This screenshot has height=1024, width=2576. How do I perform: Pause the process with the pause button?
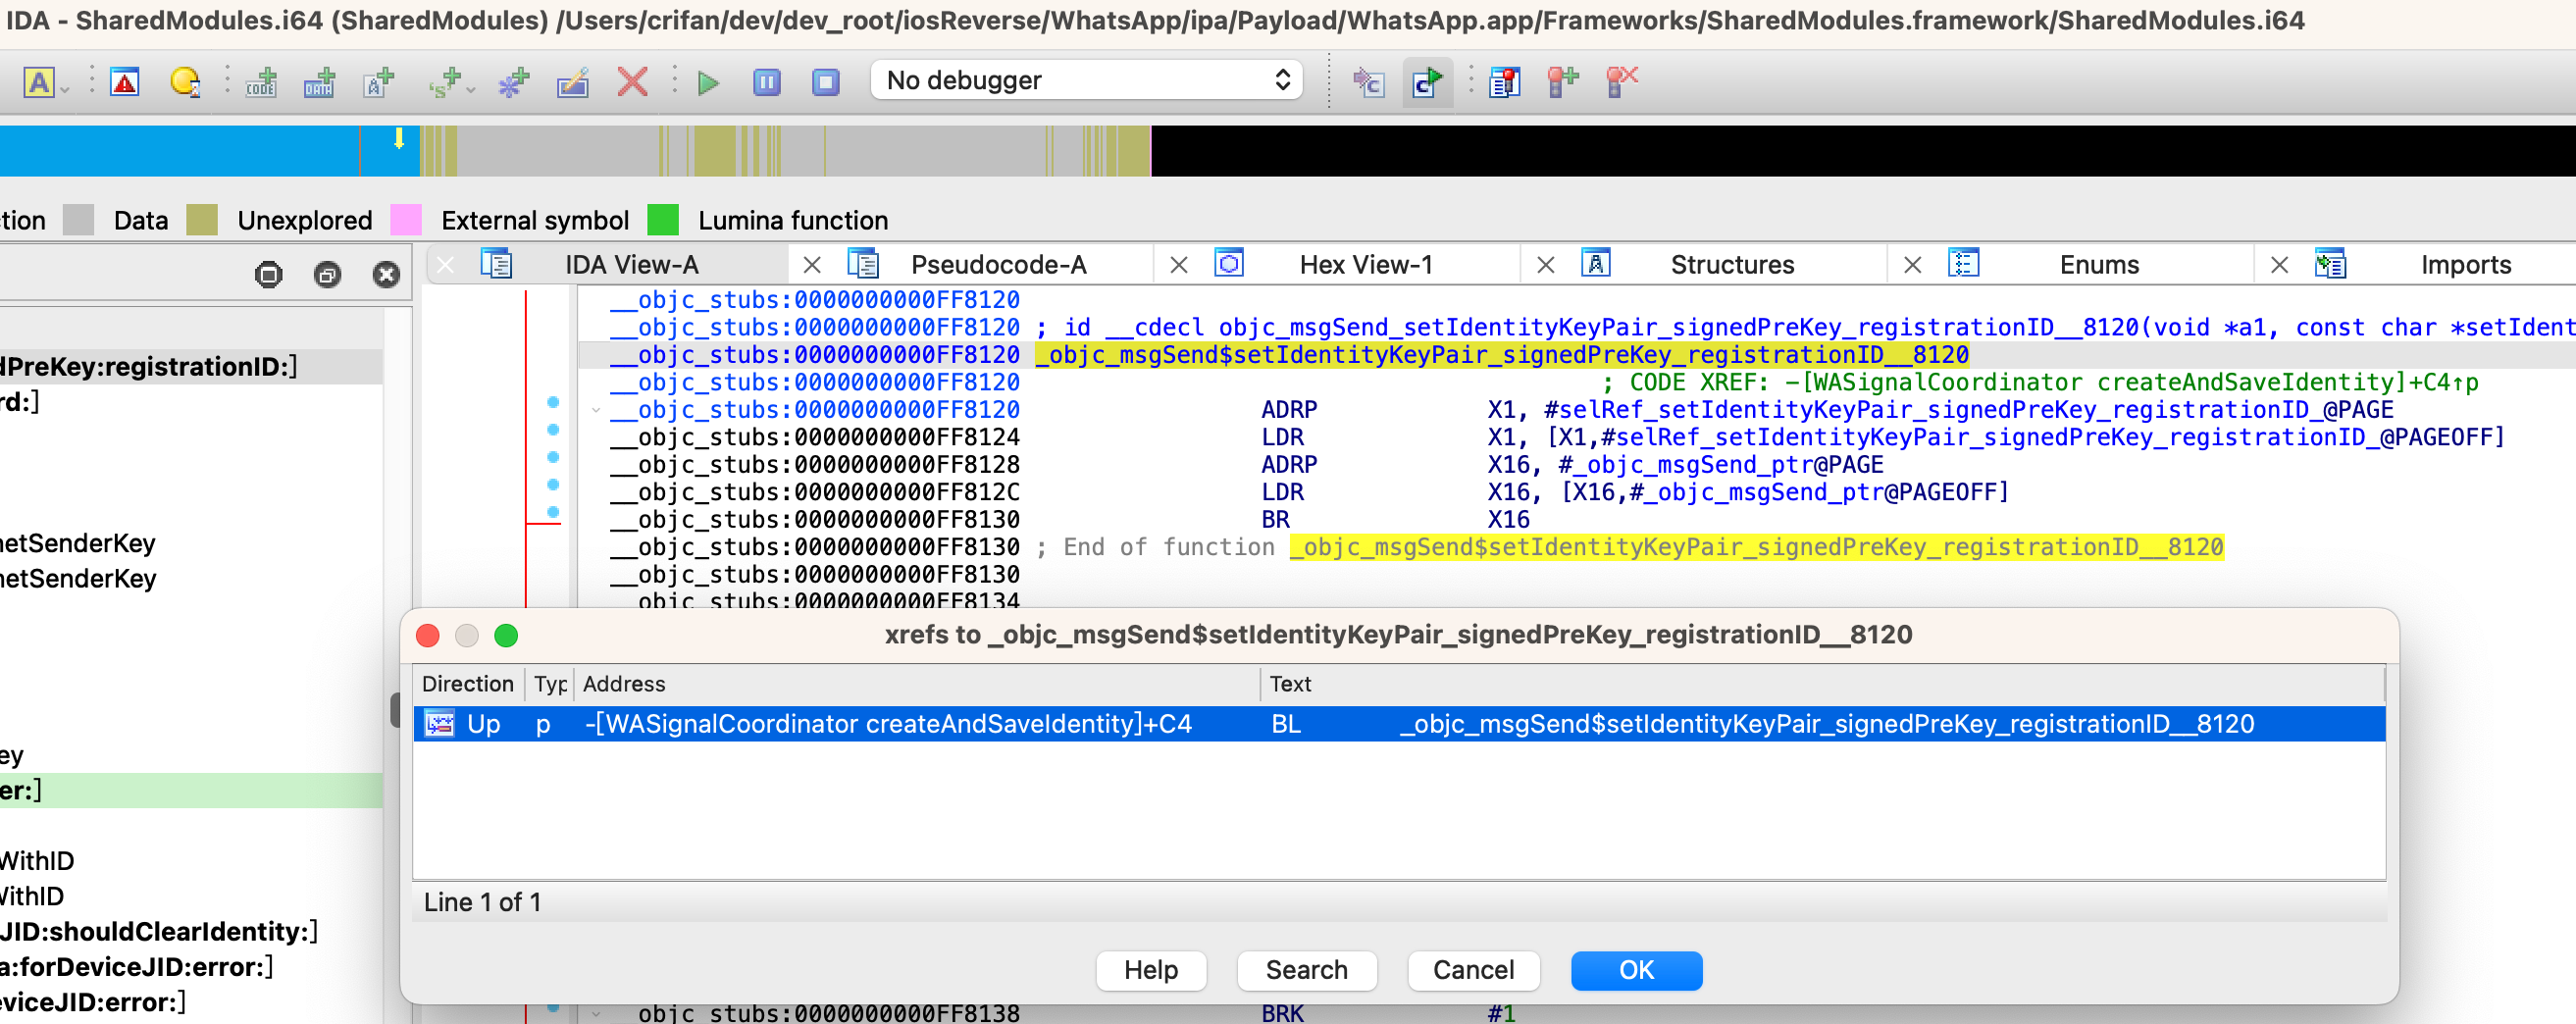point(766,81)
